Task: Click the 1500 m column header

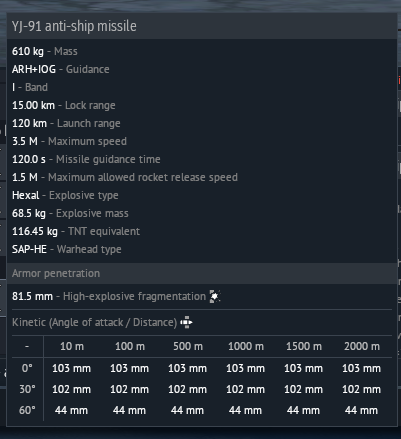Action: click(304, 346)
